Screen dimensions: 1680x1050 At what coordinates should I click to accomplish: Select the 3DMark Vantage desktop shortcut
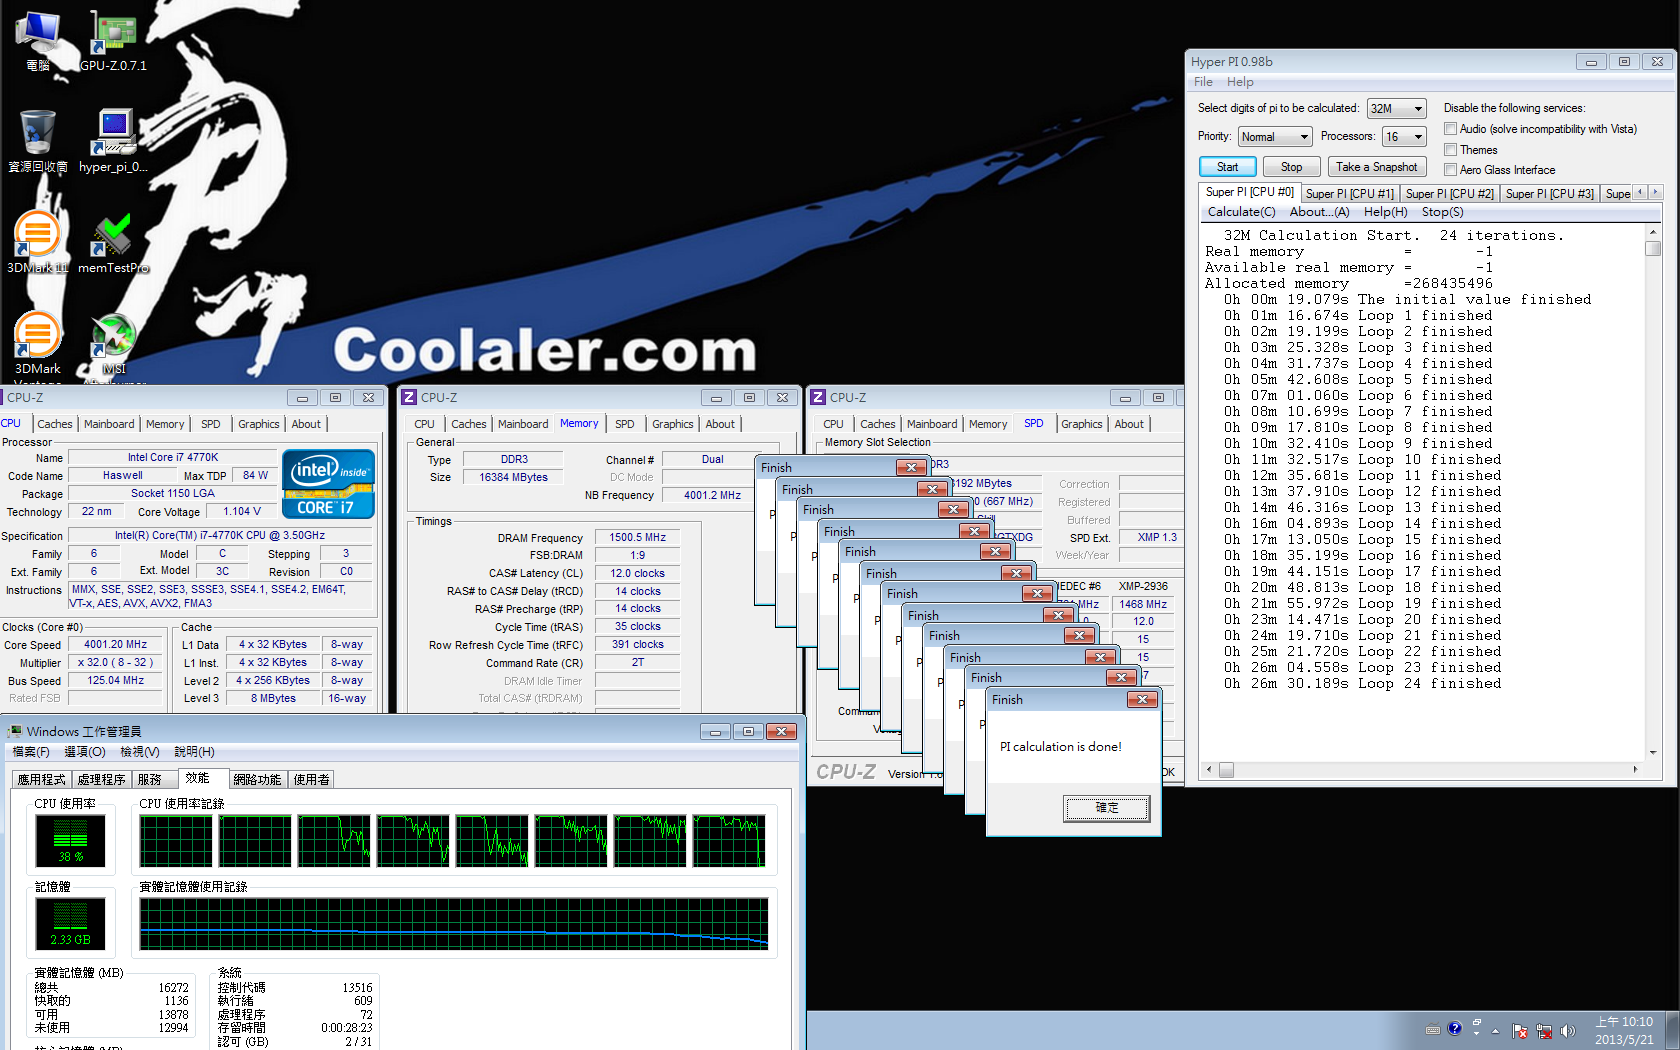click(x=37, y=346)
